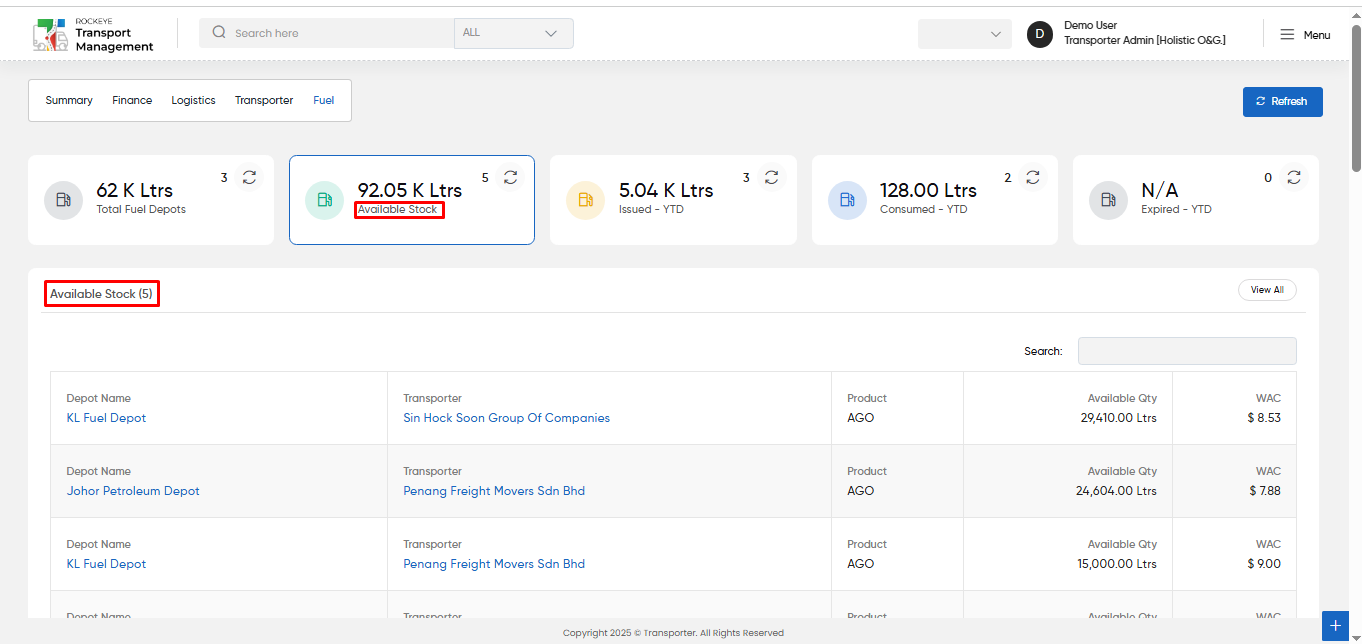Click the Copyright 2025 footer text
The height and width of the screenshot is (644, 1362).
click(x=673, y=633)
